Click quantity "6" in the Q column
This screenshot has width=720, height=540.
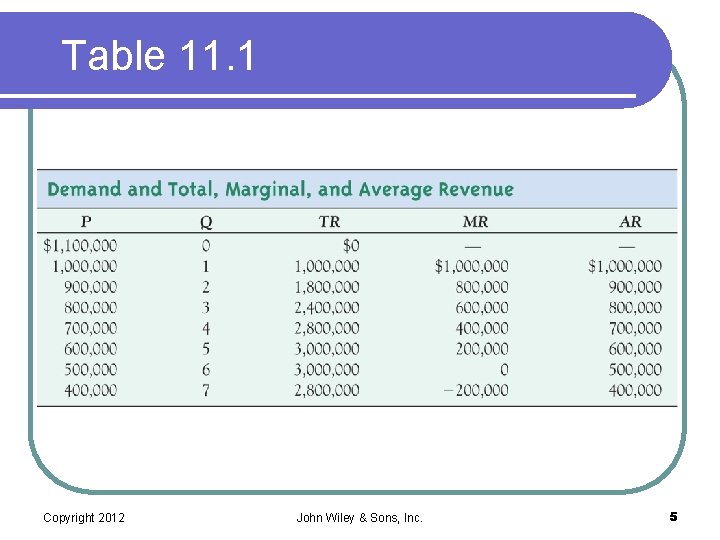click(x=206, y=370)
